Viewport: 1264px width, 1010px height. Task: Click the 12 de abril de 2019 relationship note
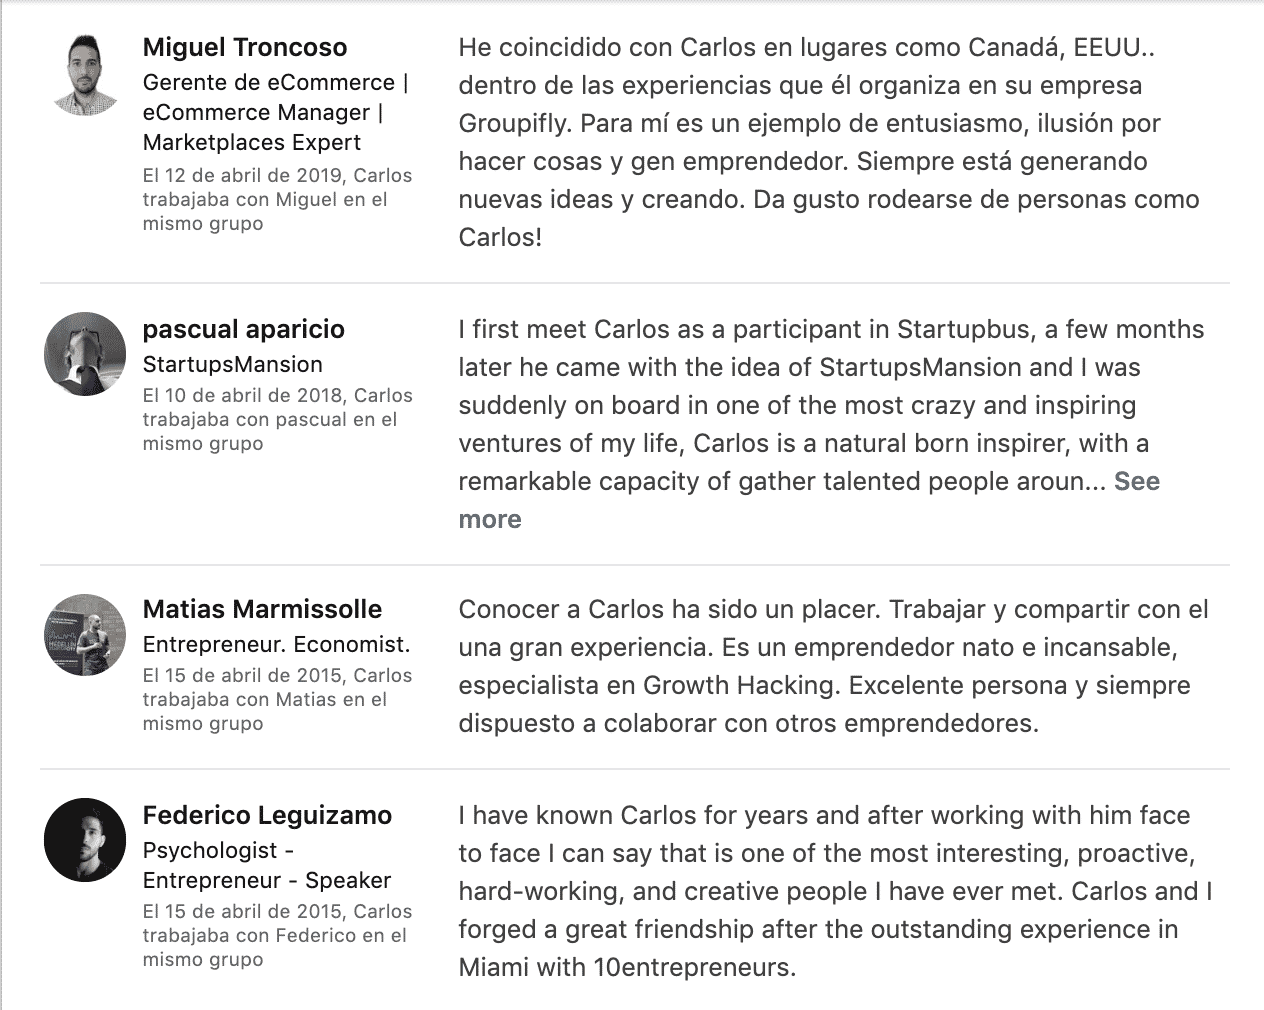coord(277,199)
